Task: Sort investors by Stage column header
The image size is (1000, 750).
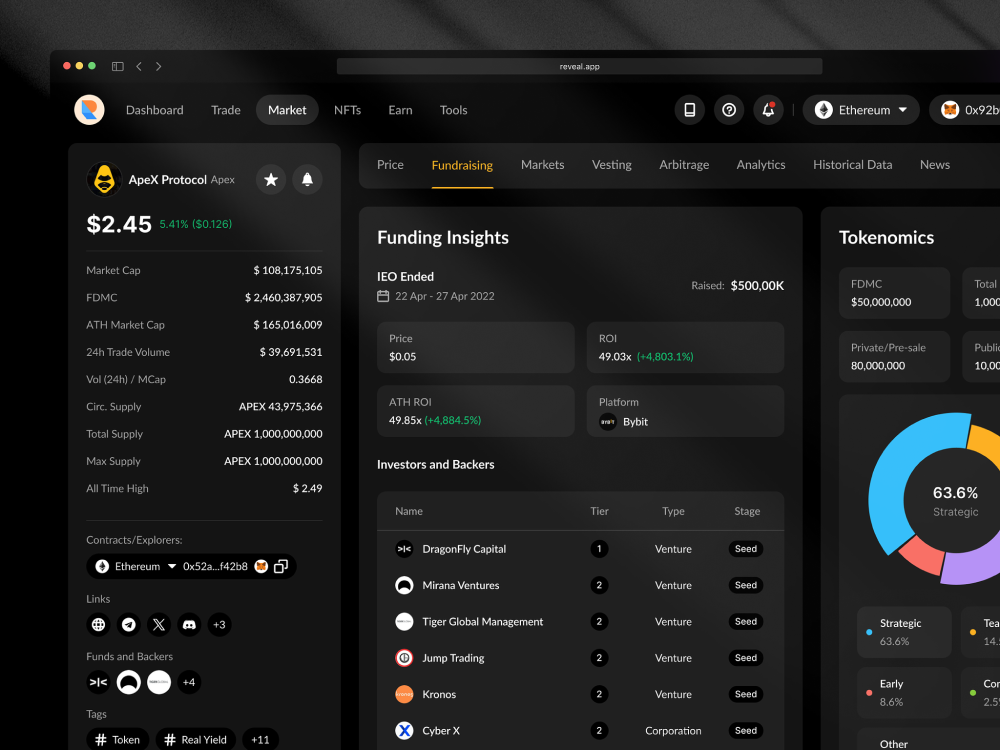Action: [x=747, y=511]
